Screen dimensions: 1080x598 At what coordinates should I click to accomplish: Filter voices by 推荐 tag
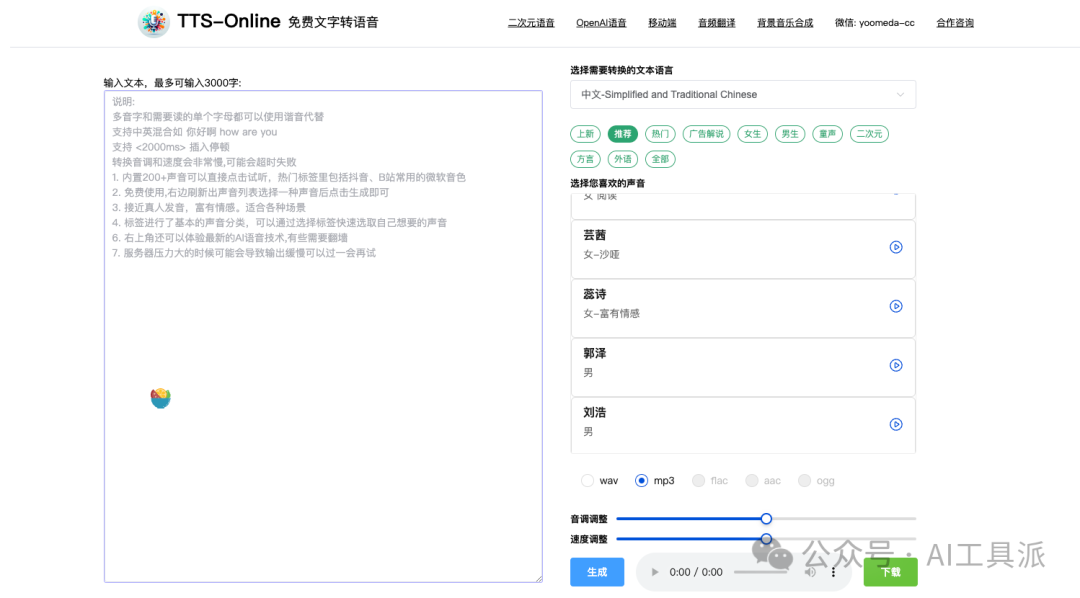623,134
